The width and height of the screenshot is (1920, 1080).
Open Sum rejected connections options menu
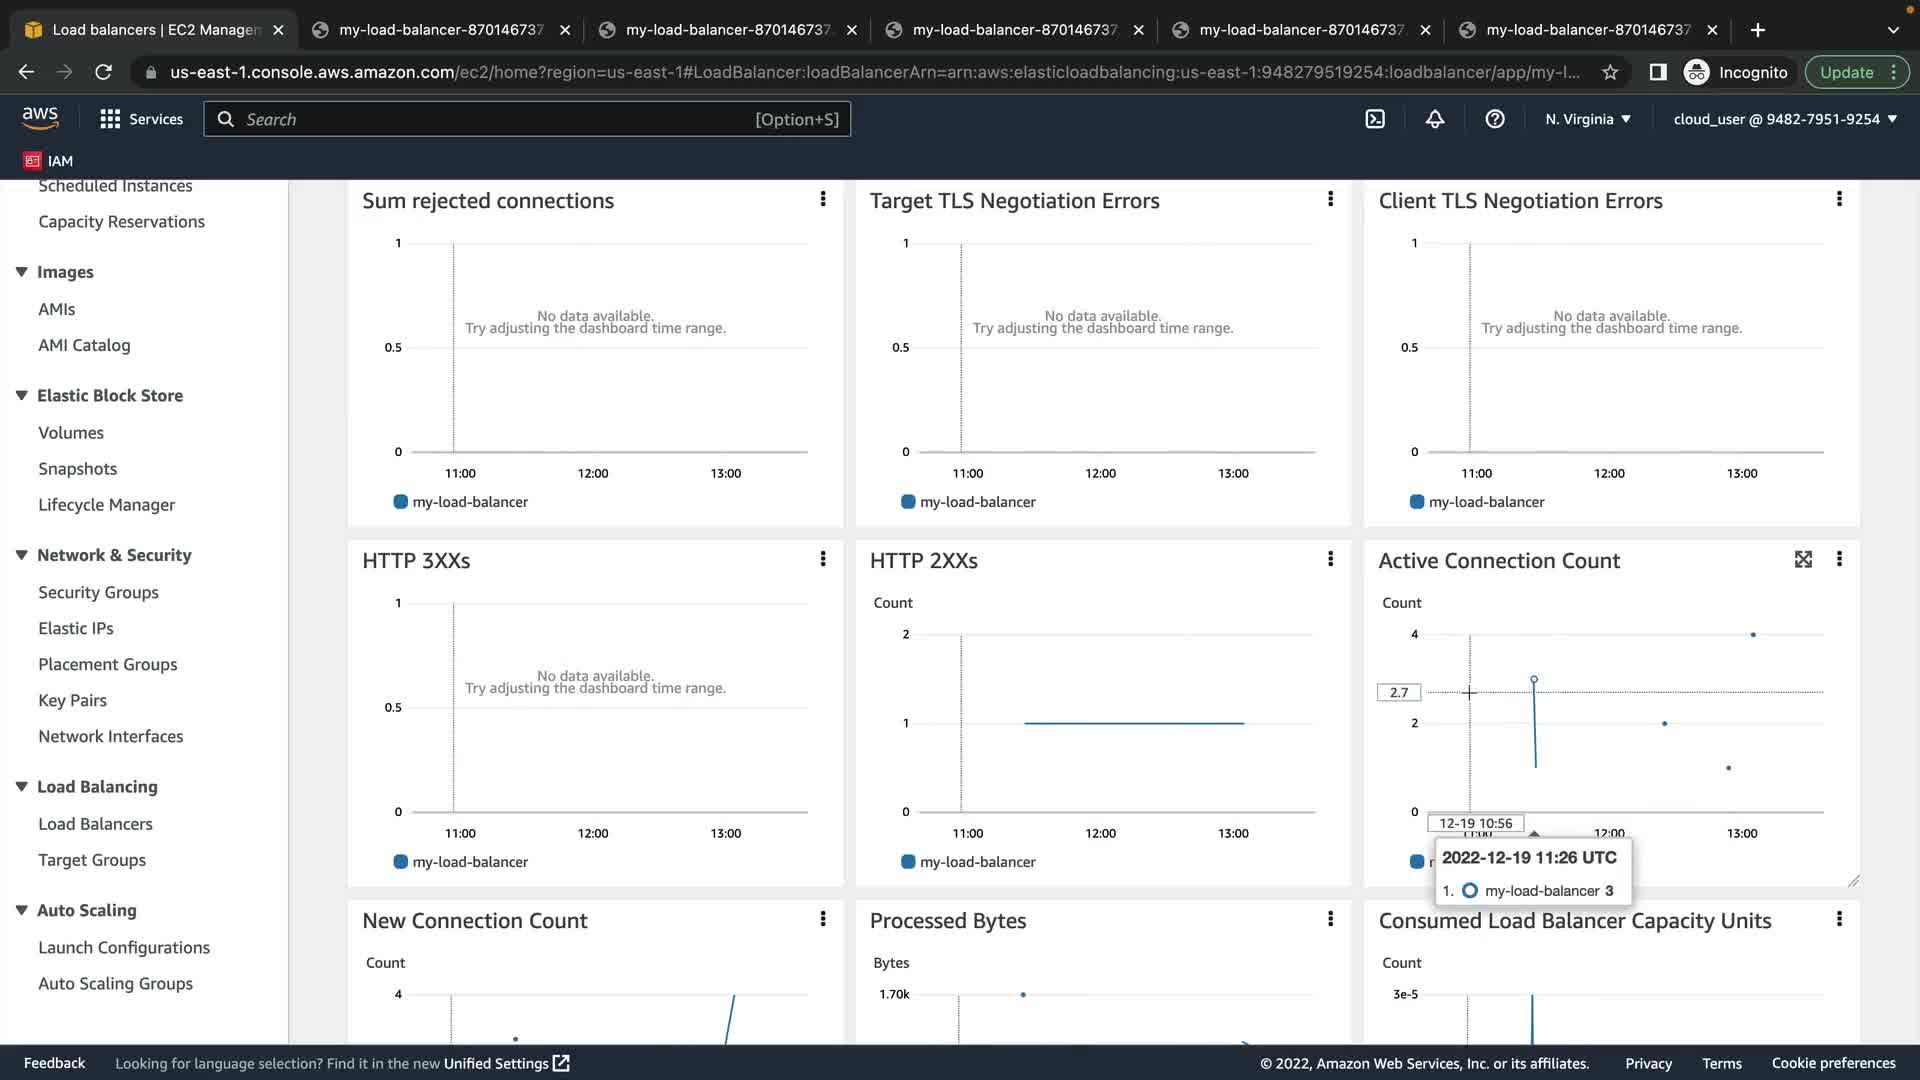(x=823, y=200)
